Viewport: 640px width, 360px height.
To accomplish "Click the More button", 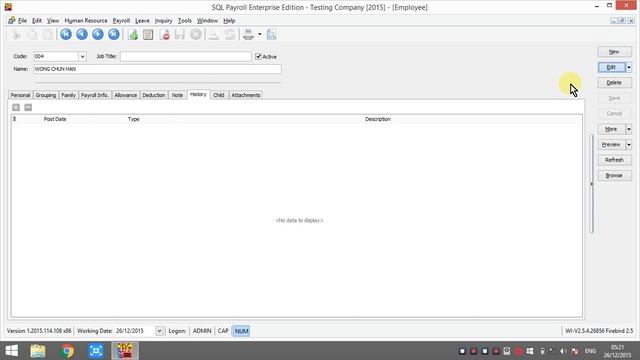I will tap(611, 129).
